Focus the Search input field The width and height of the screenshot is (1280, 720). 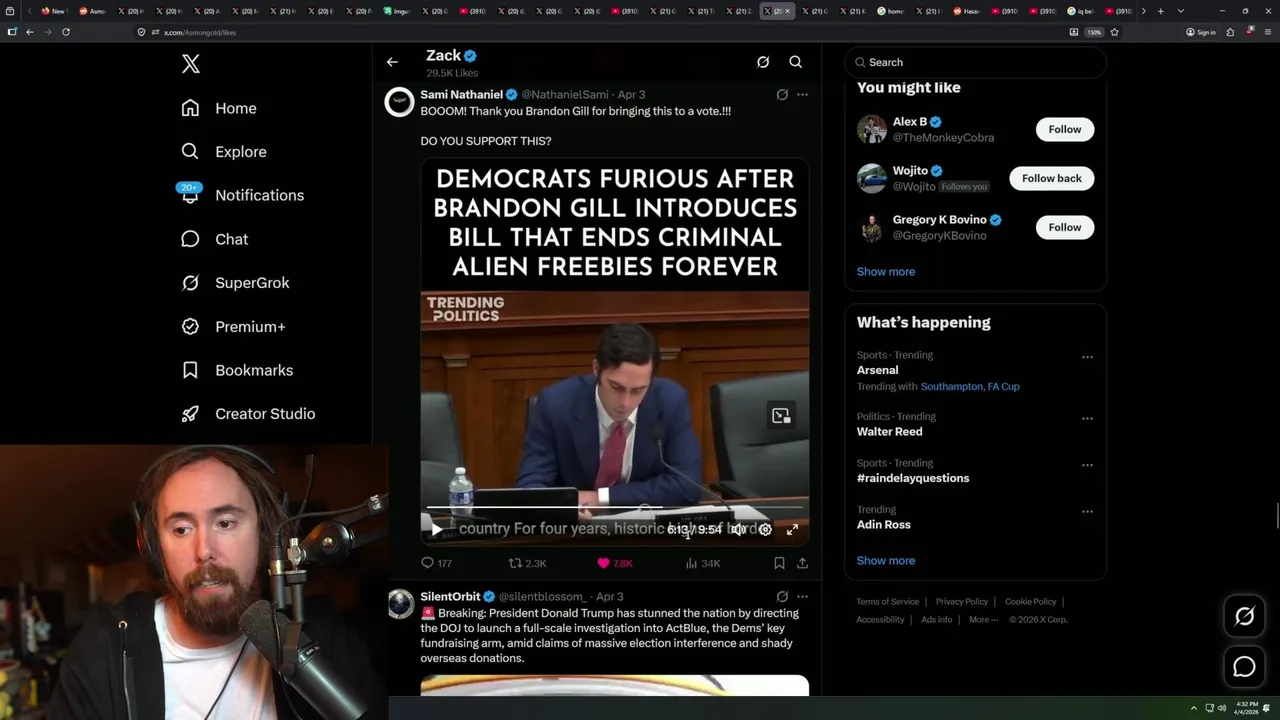click(x=976, y=62)
